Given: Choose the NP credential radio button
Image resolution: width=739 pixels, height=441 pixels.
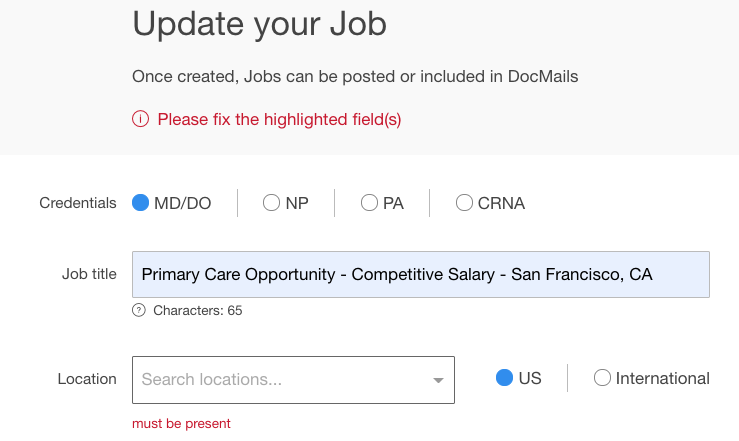Looking at the screenshot, I should [271, 203].
